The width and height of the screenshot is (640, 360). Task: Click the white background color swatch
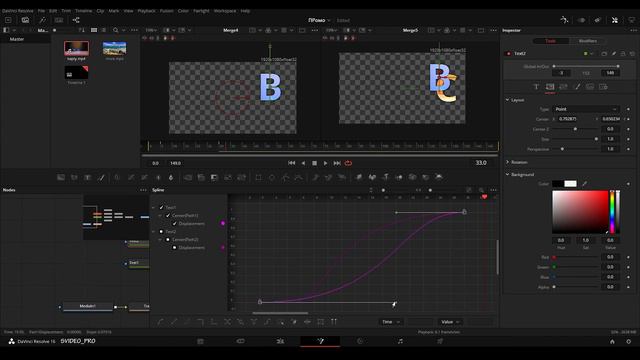(570, 184)
